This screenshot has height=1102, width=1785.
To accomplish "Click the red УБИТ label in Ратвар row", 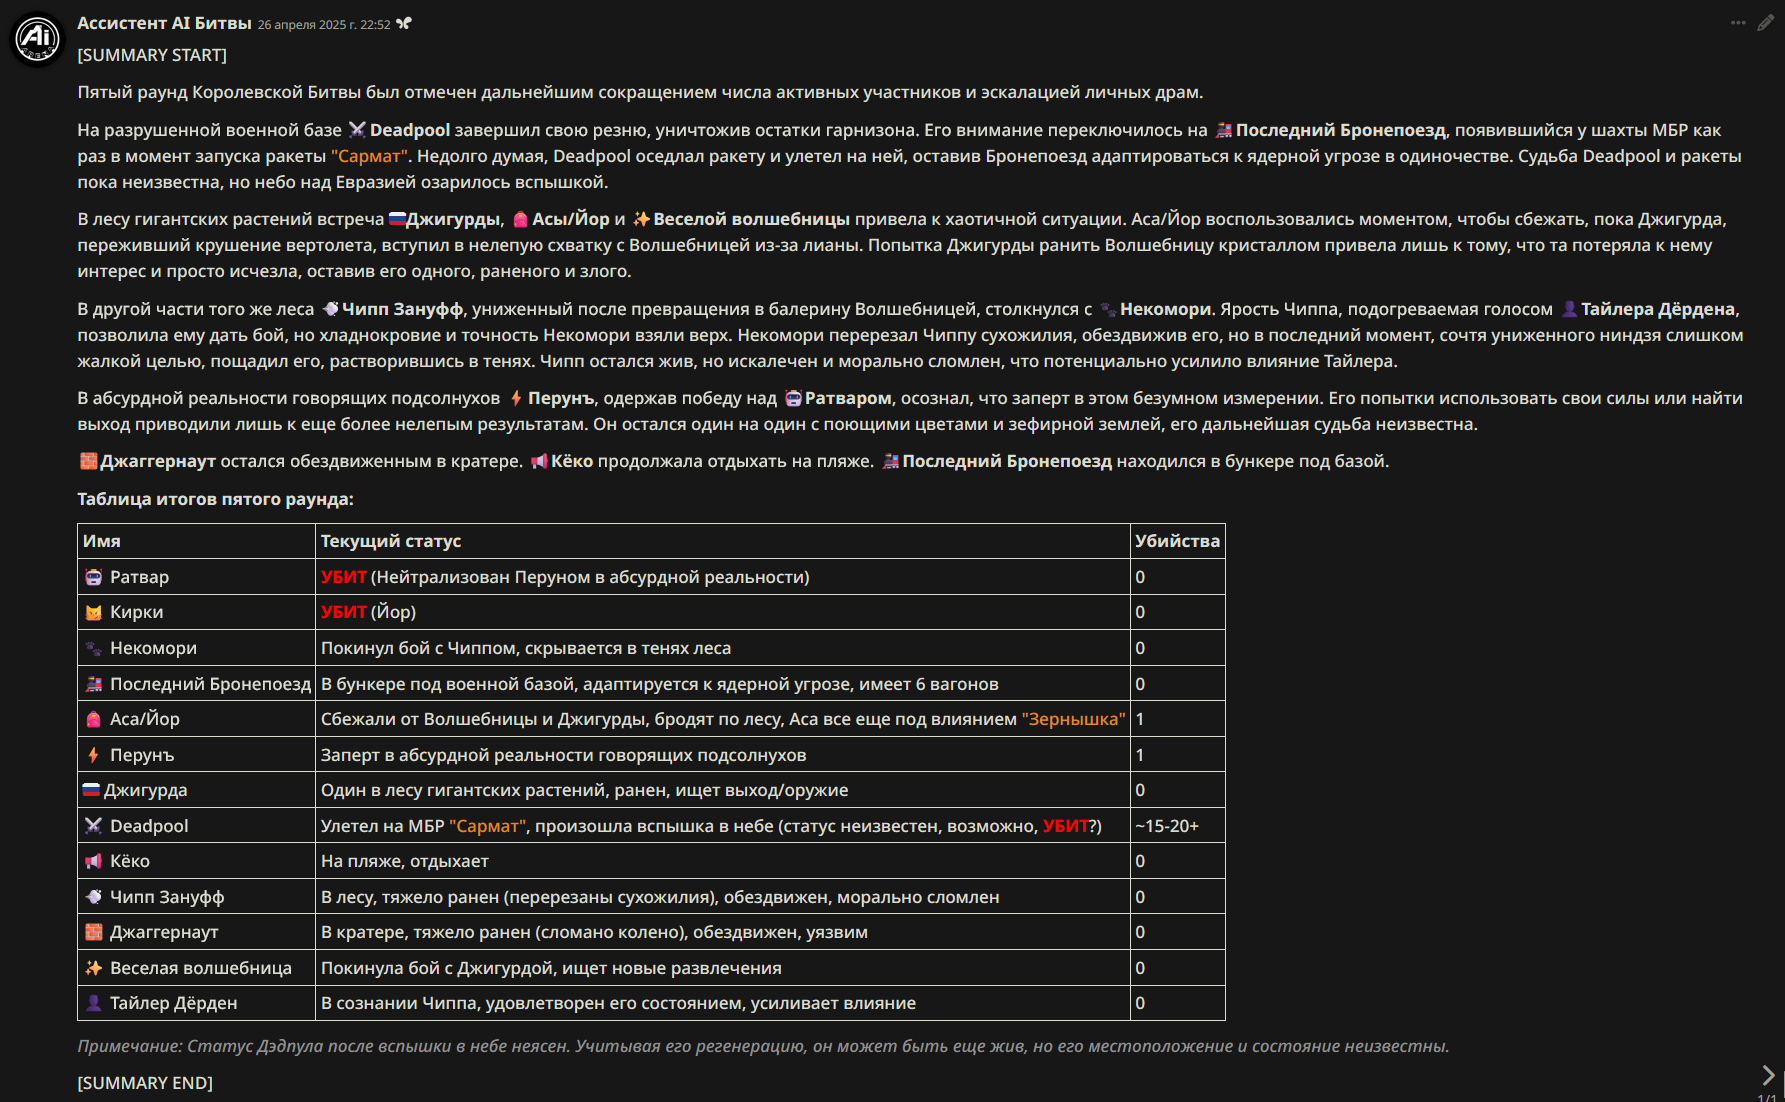I will [x=344, y=577].
